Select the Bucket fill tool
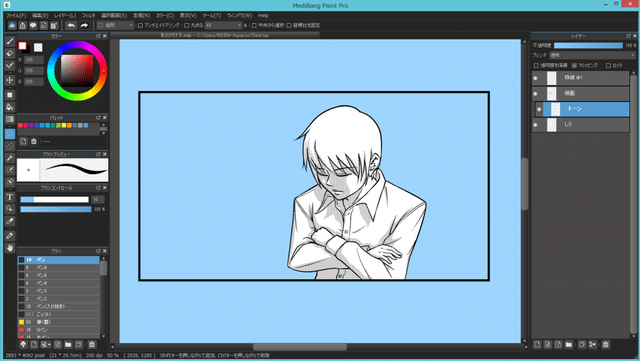 pos(10,107)
